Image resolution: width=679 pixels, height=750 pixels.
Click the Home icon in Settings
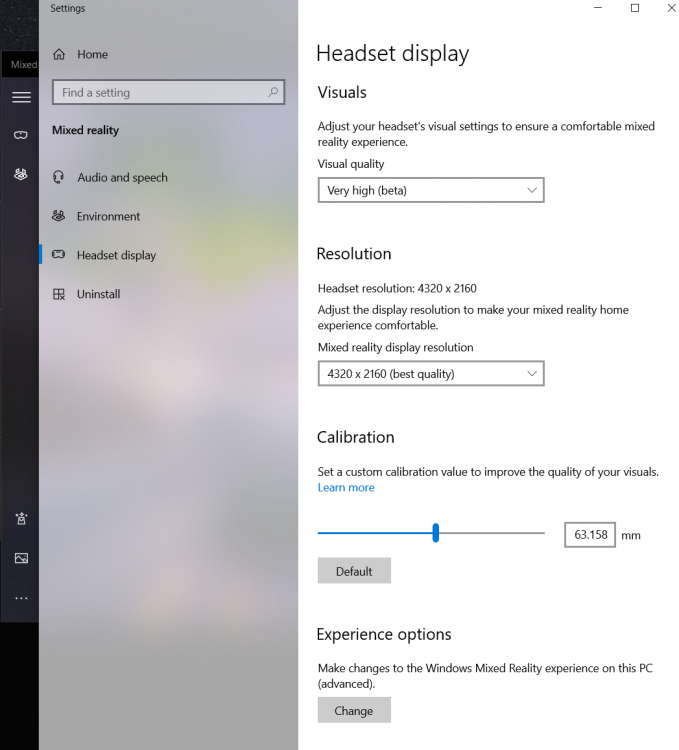(x=59, y=55)
